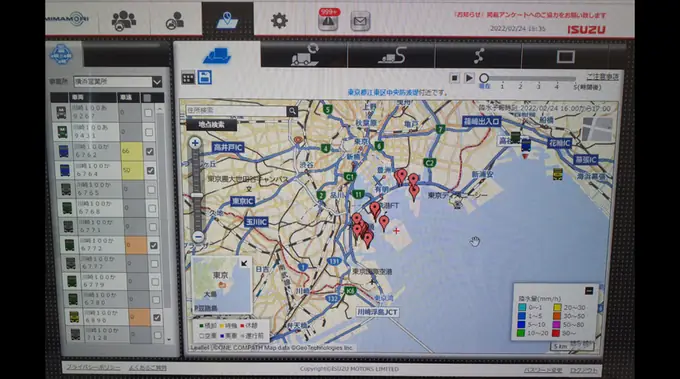This screenshot has width=680, height=379.
Task: Open the mail envelope icon
Action: pos(360,21)
